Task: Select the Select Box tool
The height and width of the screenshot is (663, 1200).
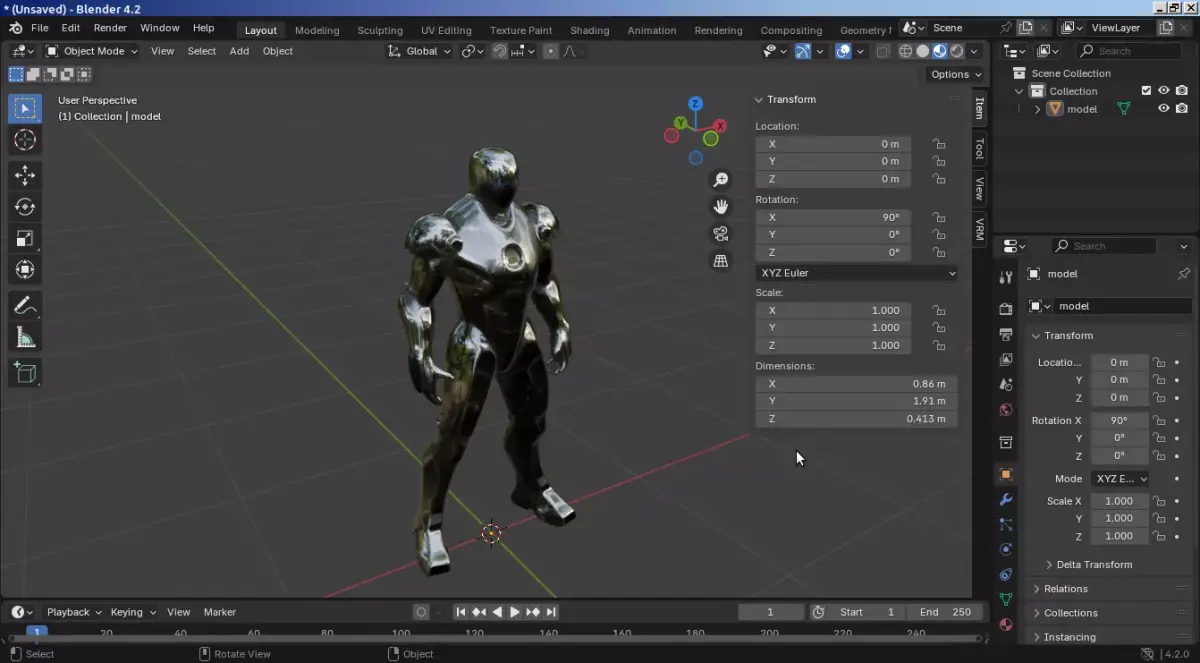Action: (x=25, y=108)
